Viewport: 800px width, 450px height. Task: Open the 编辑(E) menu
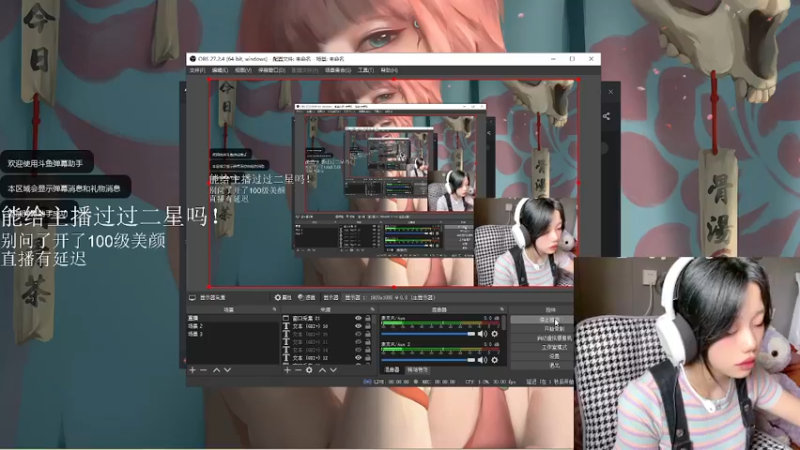(x=220, y=70)
